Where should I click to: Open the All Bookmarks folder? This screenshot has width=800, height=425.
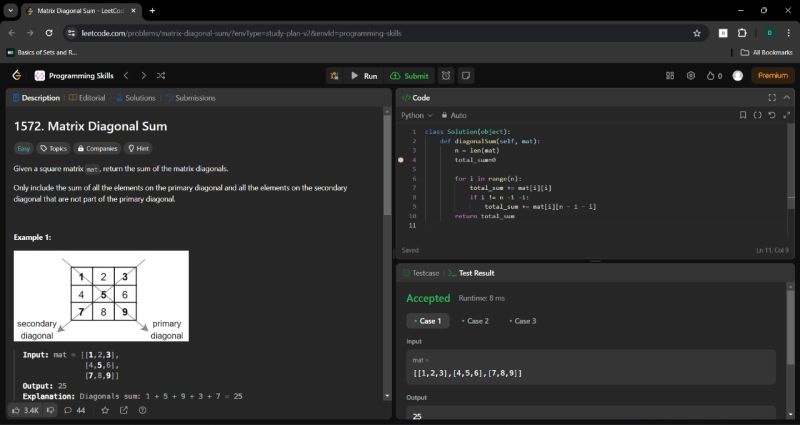(x=766, y=52)
